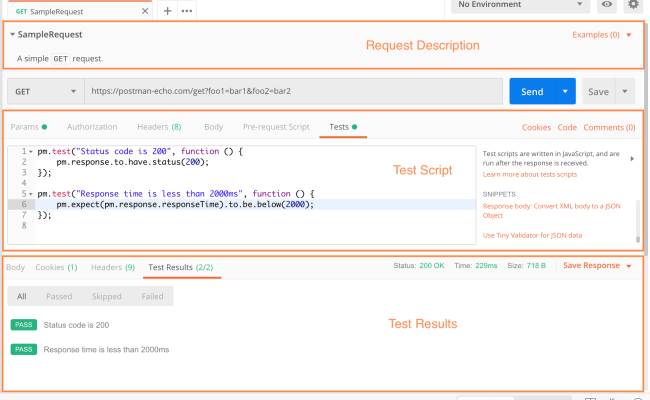Click line 6 of the test script
650x400 pixels.
(x=255, y=204)
